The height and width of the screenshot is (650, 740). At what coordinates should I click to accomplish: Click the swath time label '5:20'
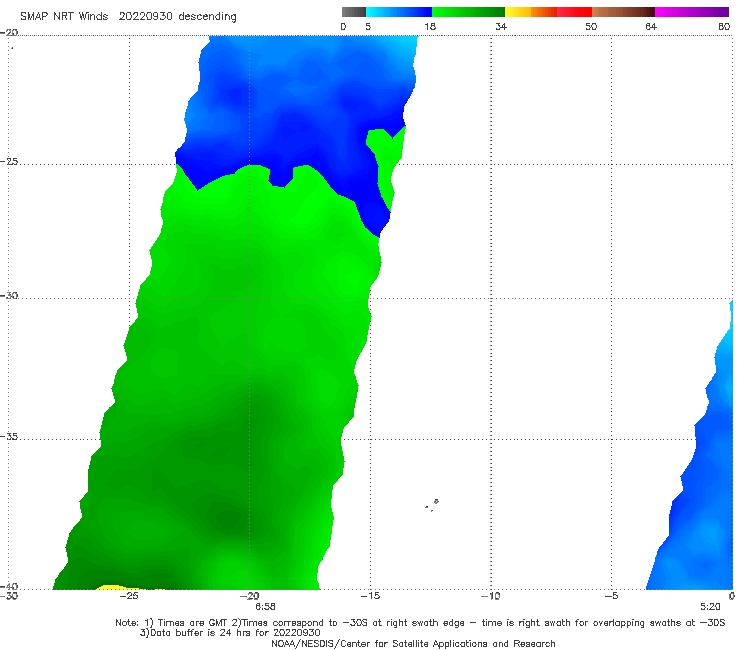click(x=710, y=607)
